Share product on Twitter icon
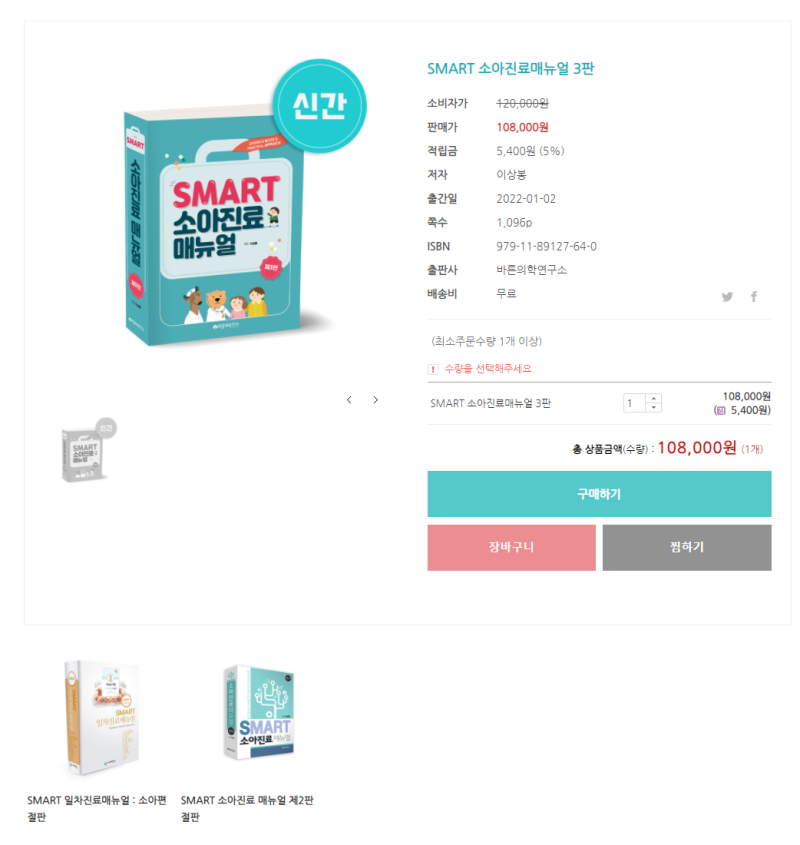 click(x=727, y=297)
